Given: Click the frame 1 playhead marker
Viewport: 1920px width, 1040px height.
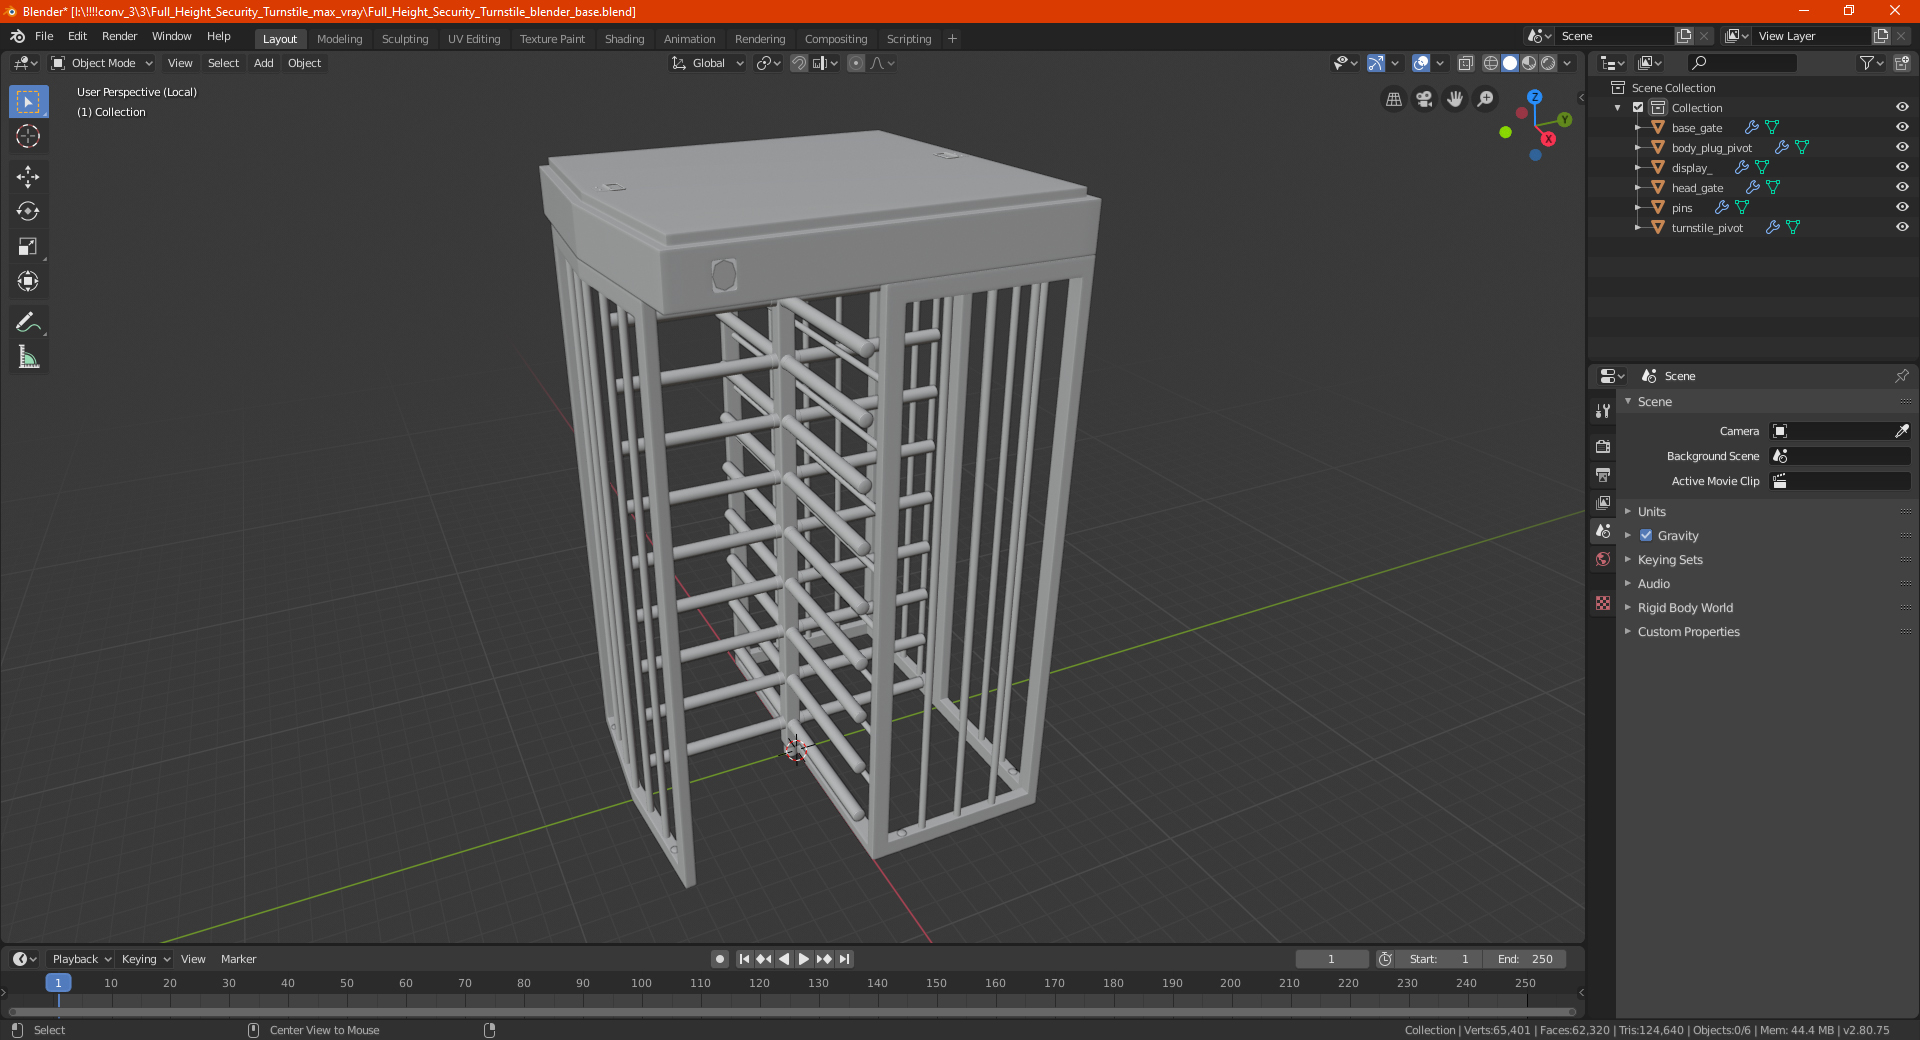Looking at the screenshot, I should [x=58, y=983].
